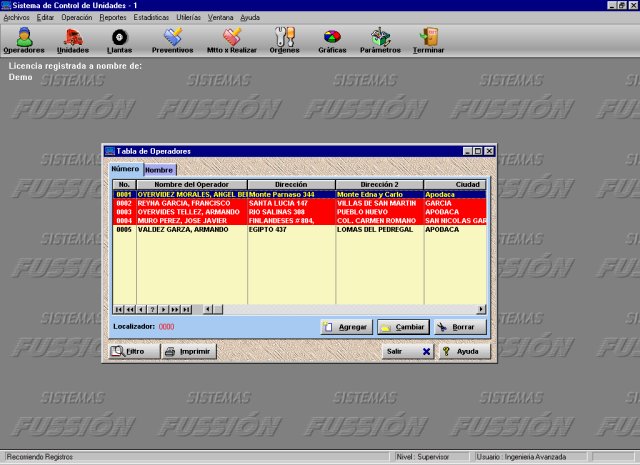Select row MURO PEREZ, JOSE JAVIER
The height and width of the screenshot is (465, 640).
point(300,220)
